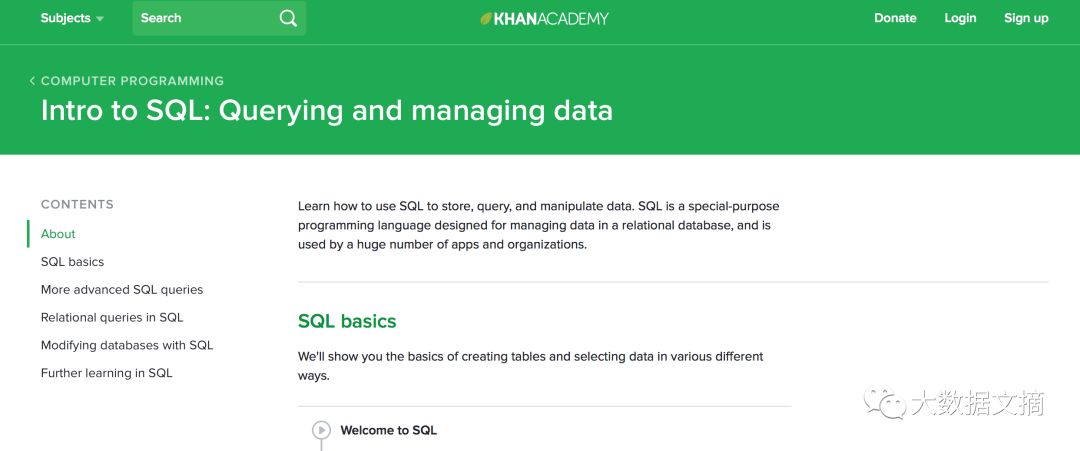
Task: Jump to SQL basics in contents
Action: (72, 262)
